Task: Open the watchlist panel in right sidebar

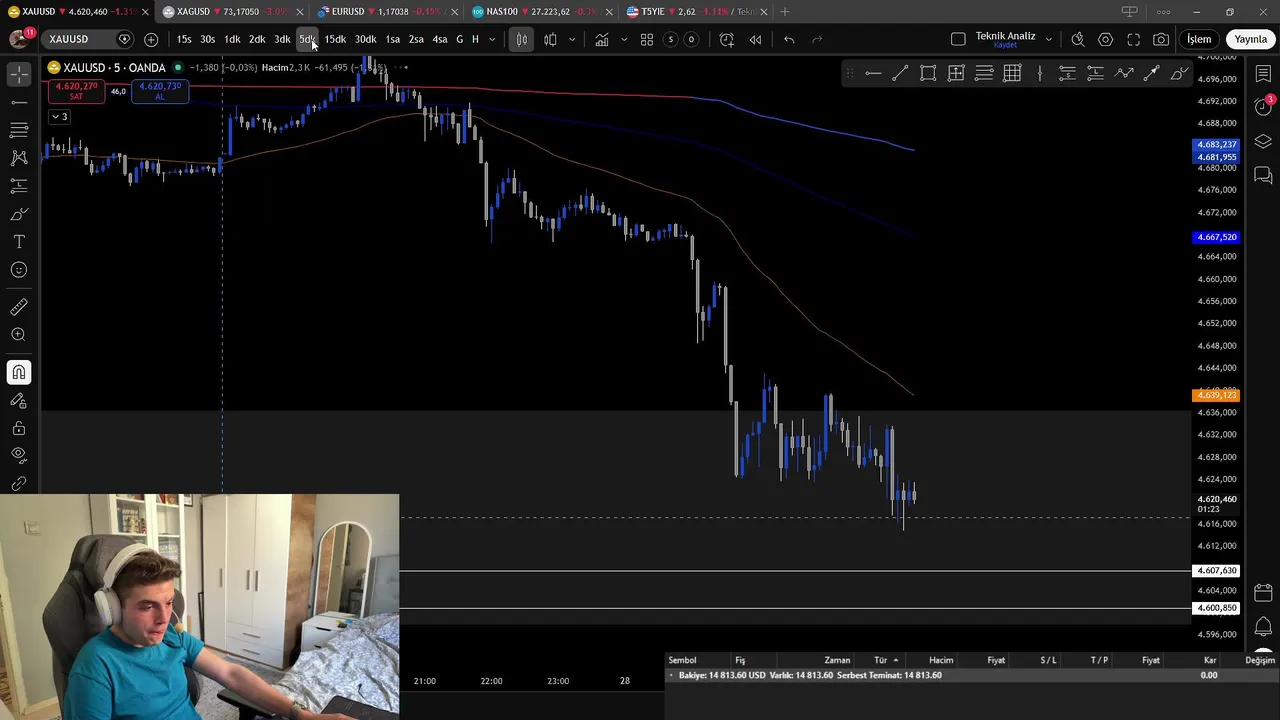Action: pos(1263,74)
